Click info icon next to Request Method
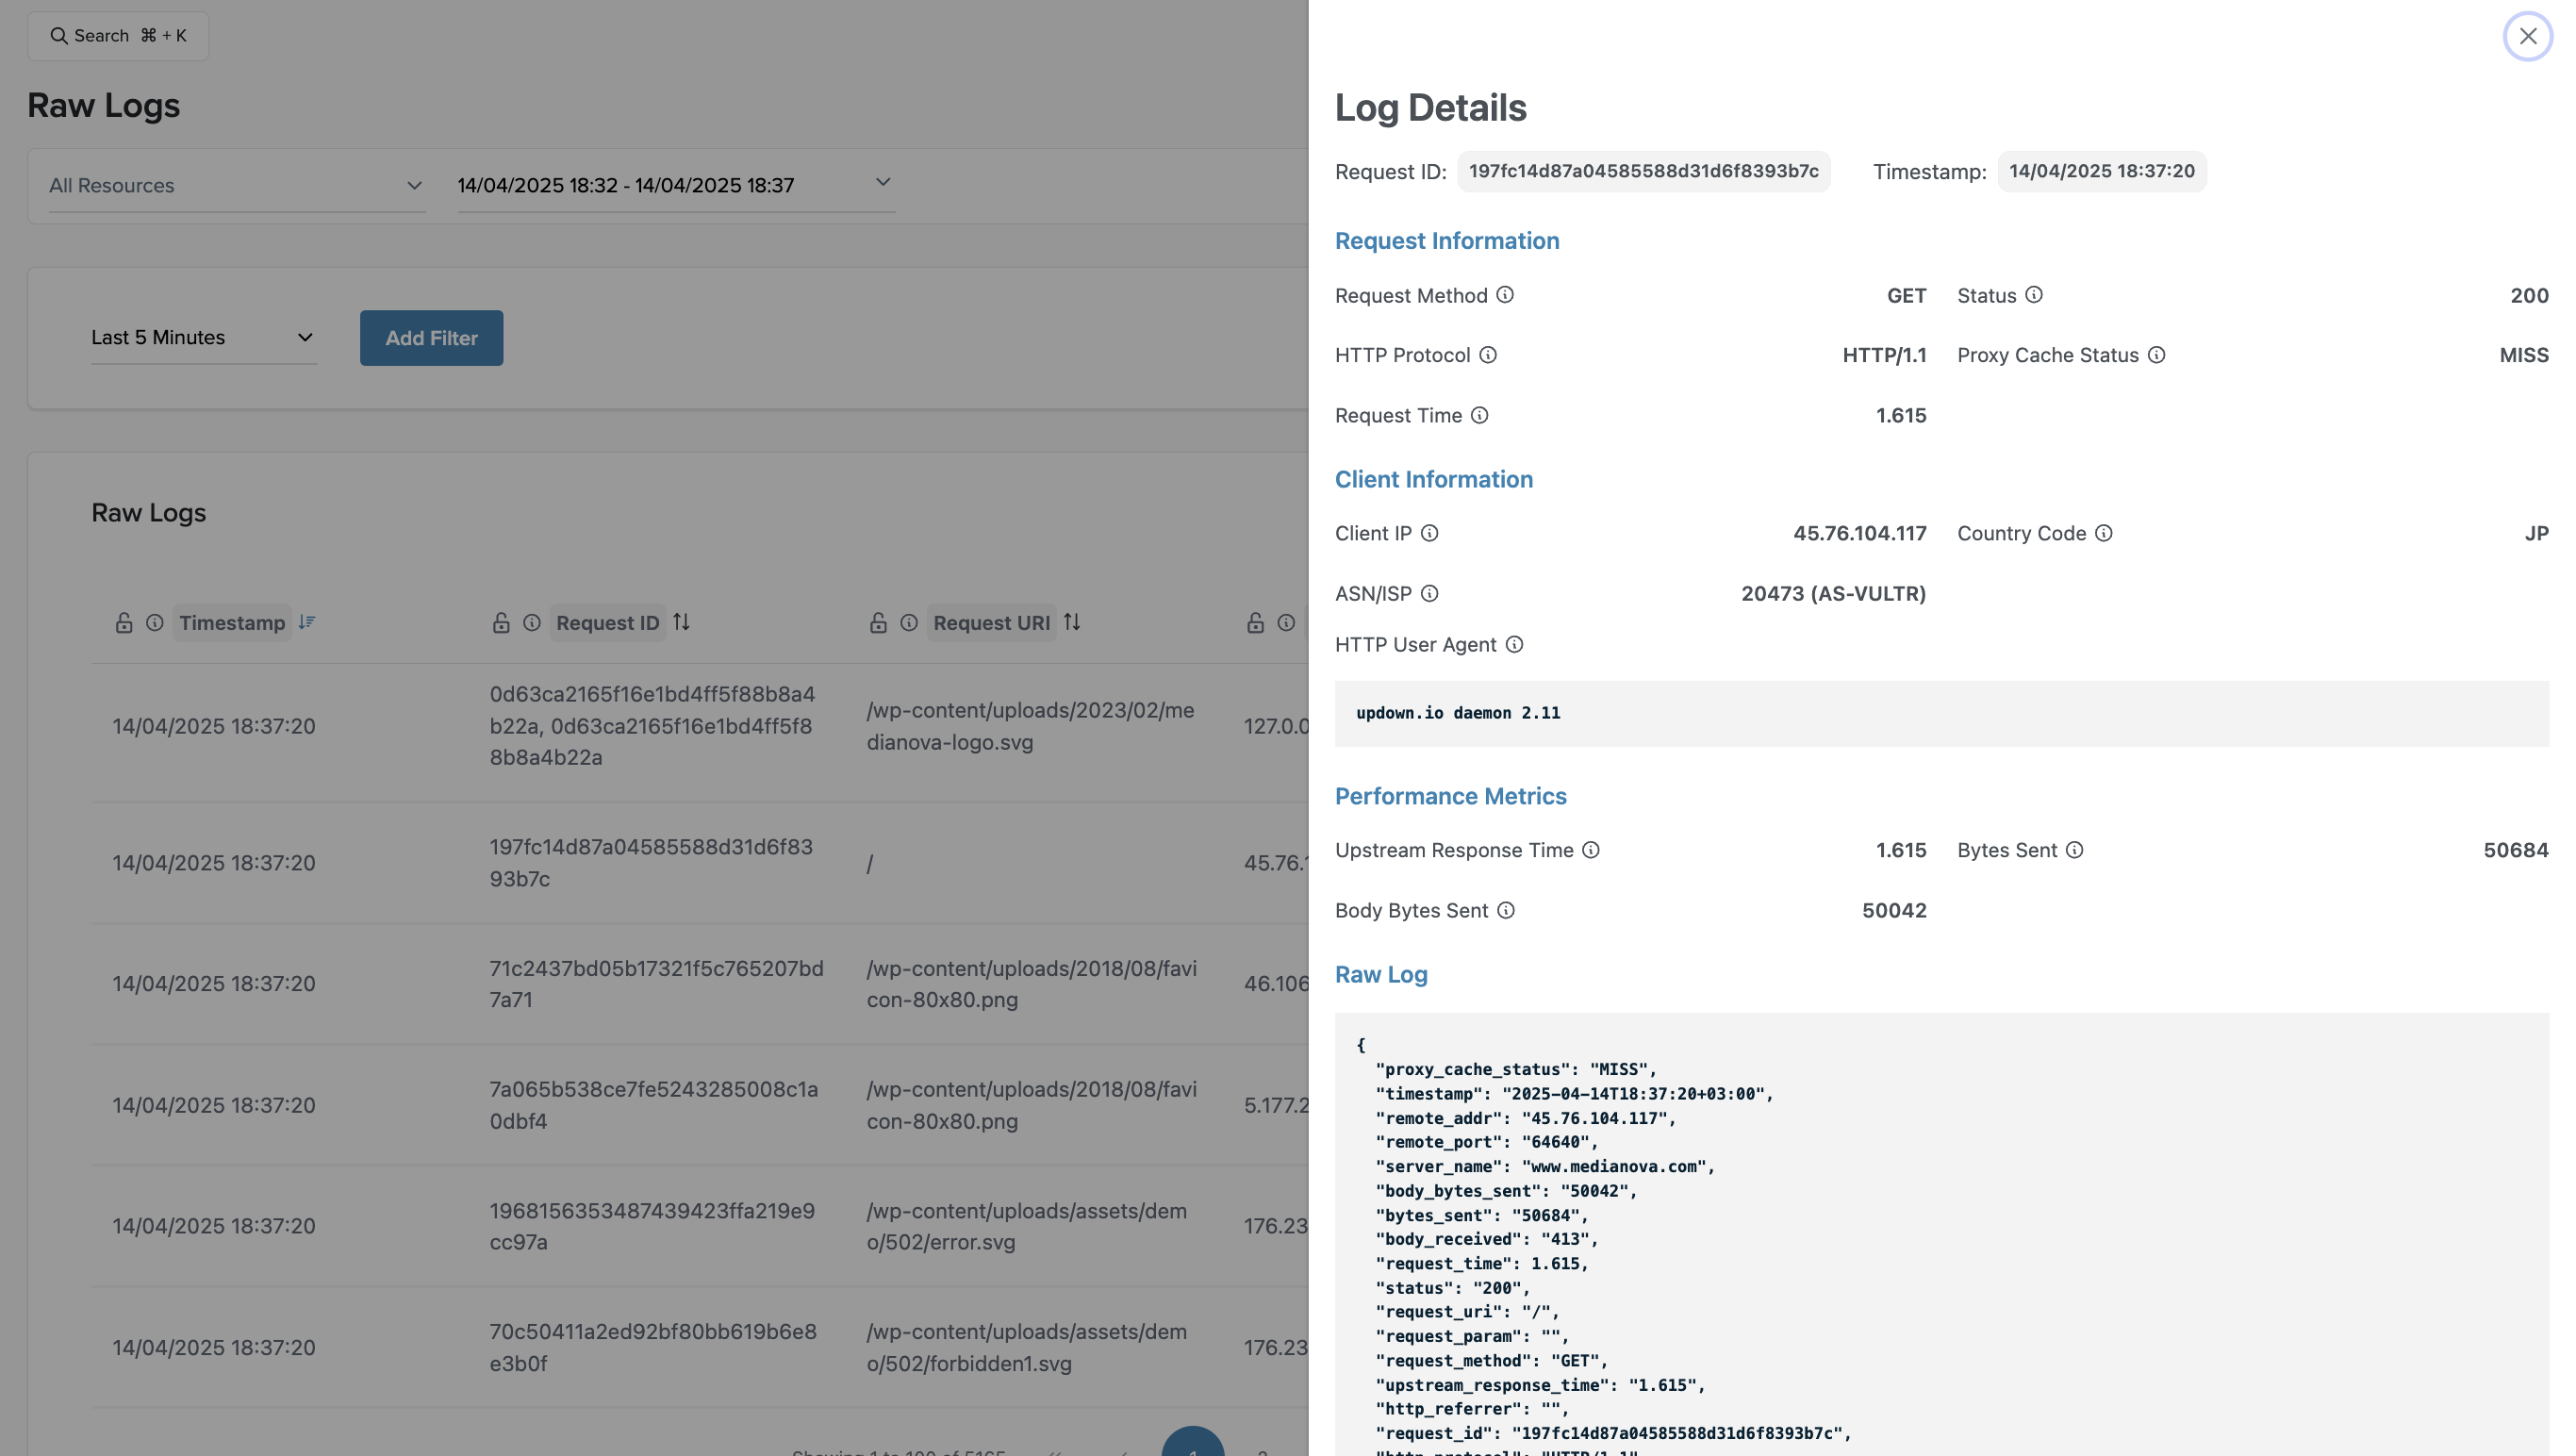This screenshot has height=1456, width=2576. pos(1504,295)
